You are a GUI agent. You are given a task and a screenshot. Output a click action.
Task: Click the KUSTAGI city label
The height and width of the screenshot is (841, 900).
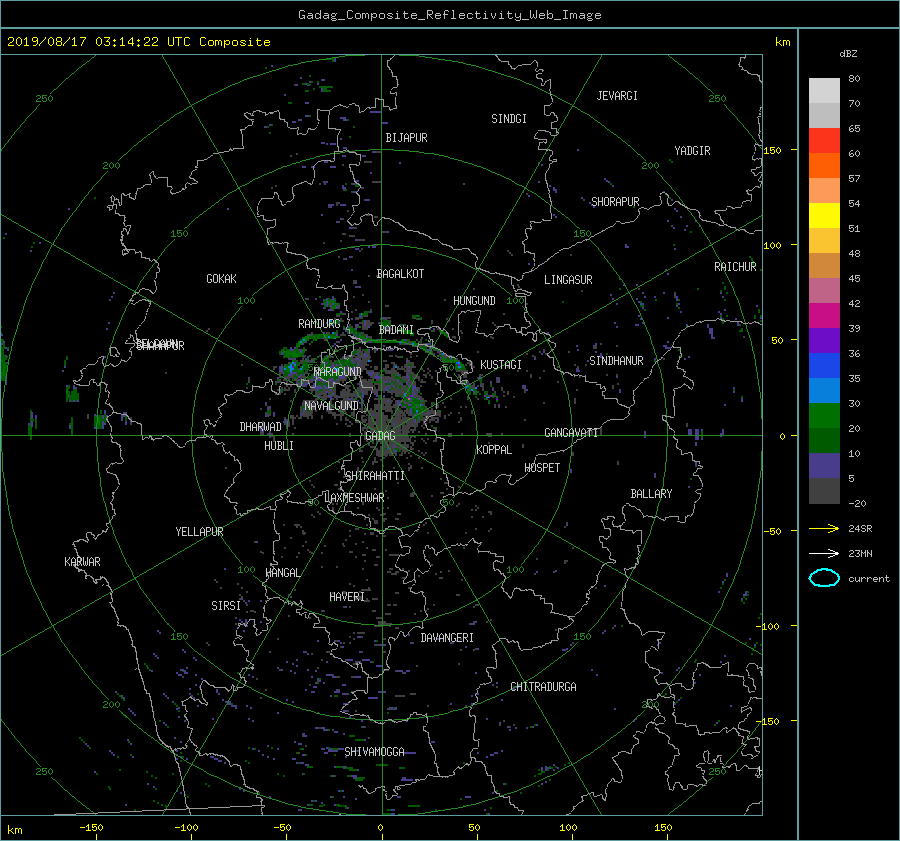[501, 365]
